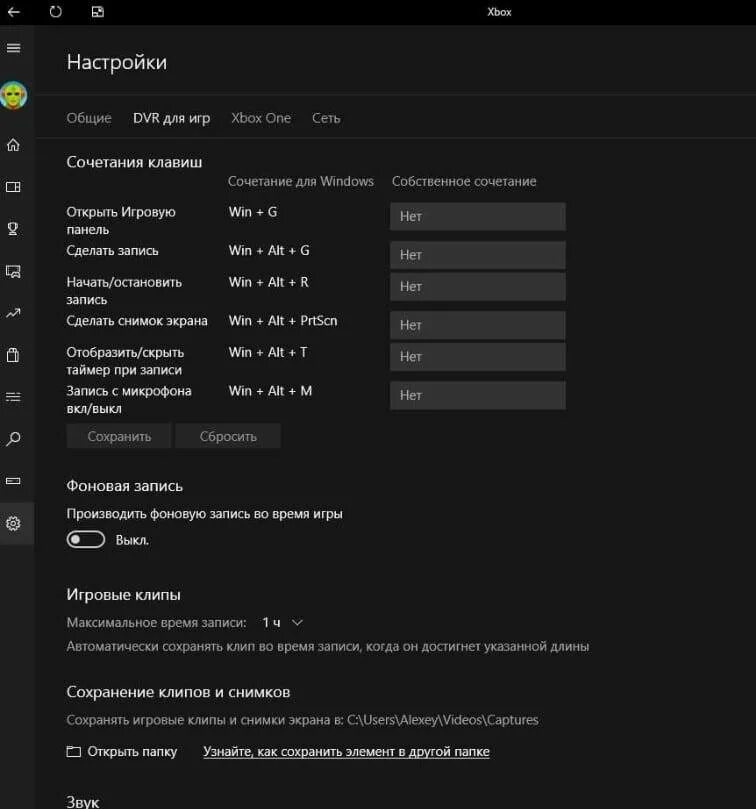Image resolution: width=756 pixels, height=809 pixels.
Task: Click the Win + Alt + PrtScn text
Action: coord(283,321)
